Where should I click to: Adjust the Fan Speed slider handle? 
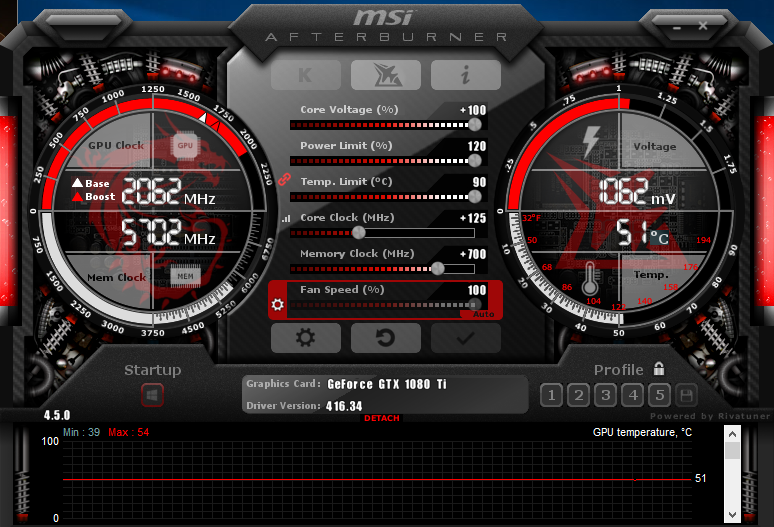475,304
